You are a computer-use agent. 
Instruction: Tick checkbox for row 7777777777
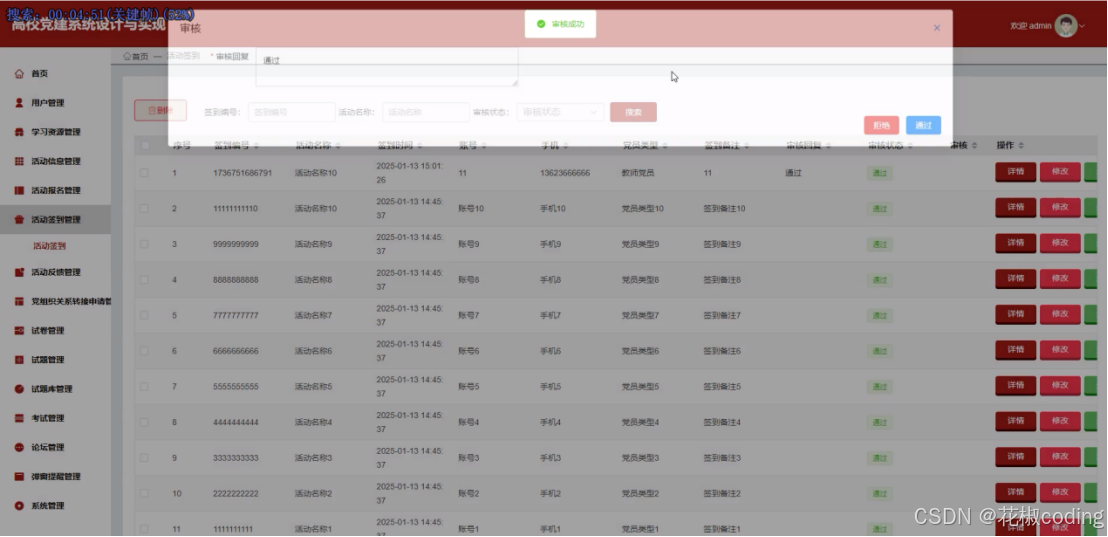[144, 315]
